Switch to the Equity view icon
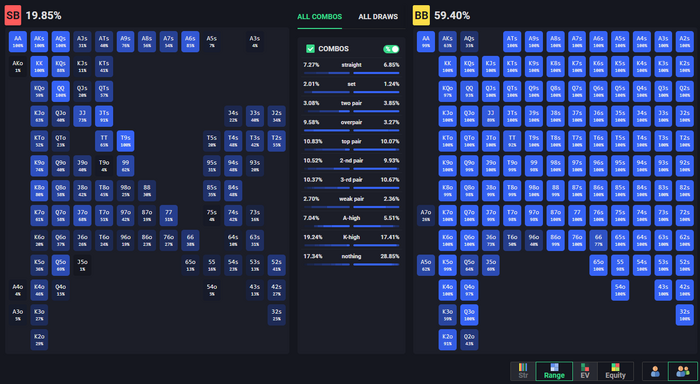This screenshot has height=384, width=700. click(x=615, y=371)
